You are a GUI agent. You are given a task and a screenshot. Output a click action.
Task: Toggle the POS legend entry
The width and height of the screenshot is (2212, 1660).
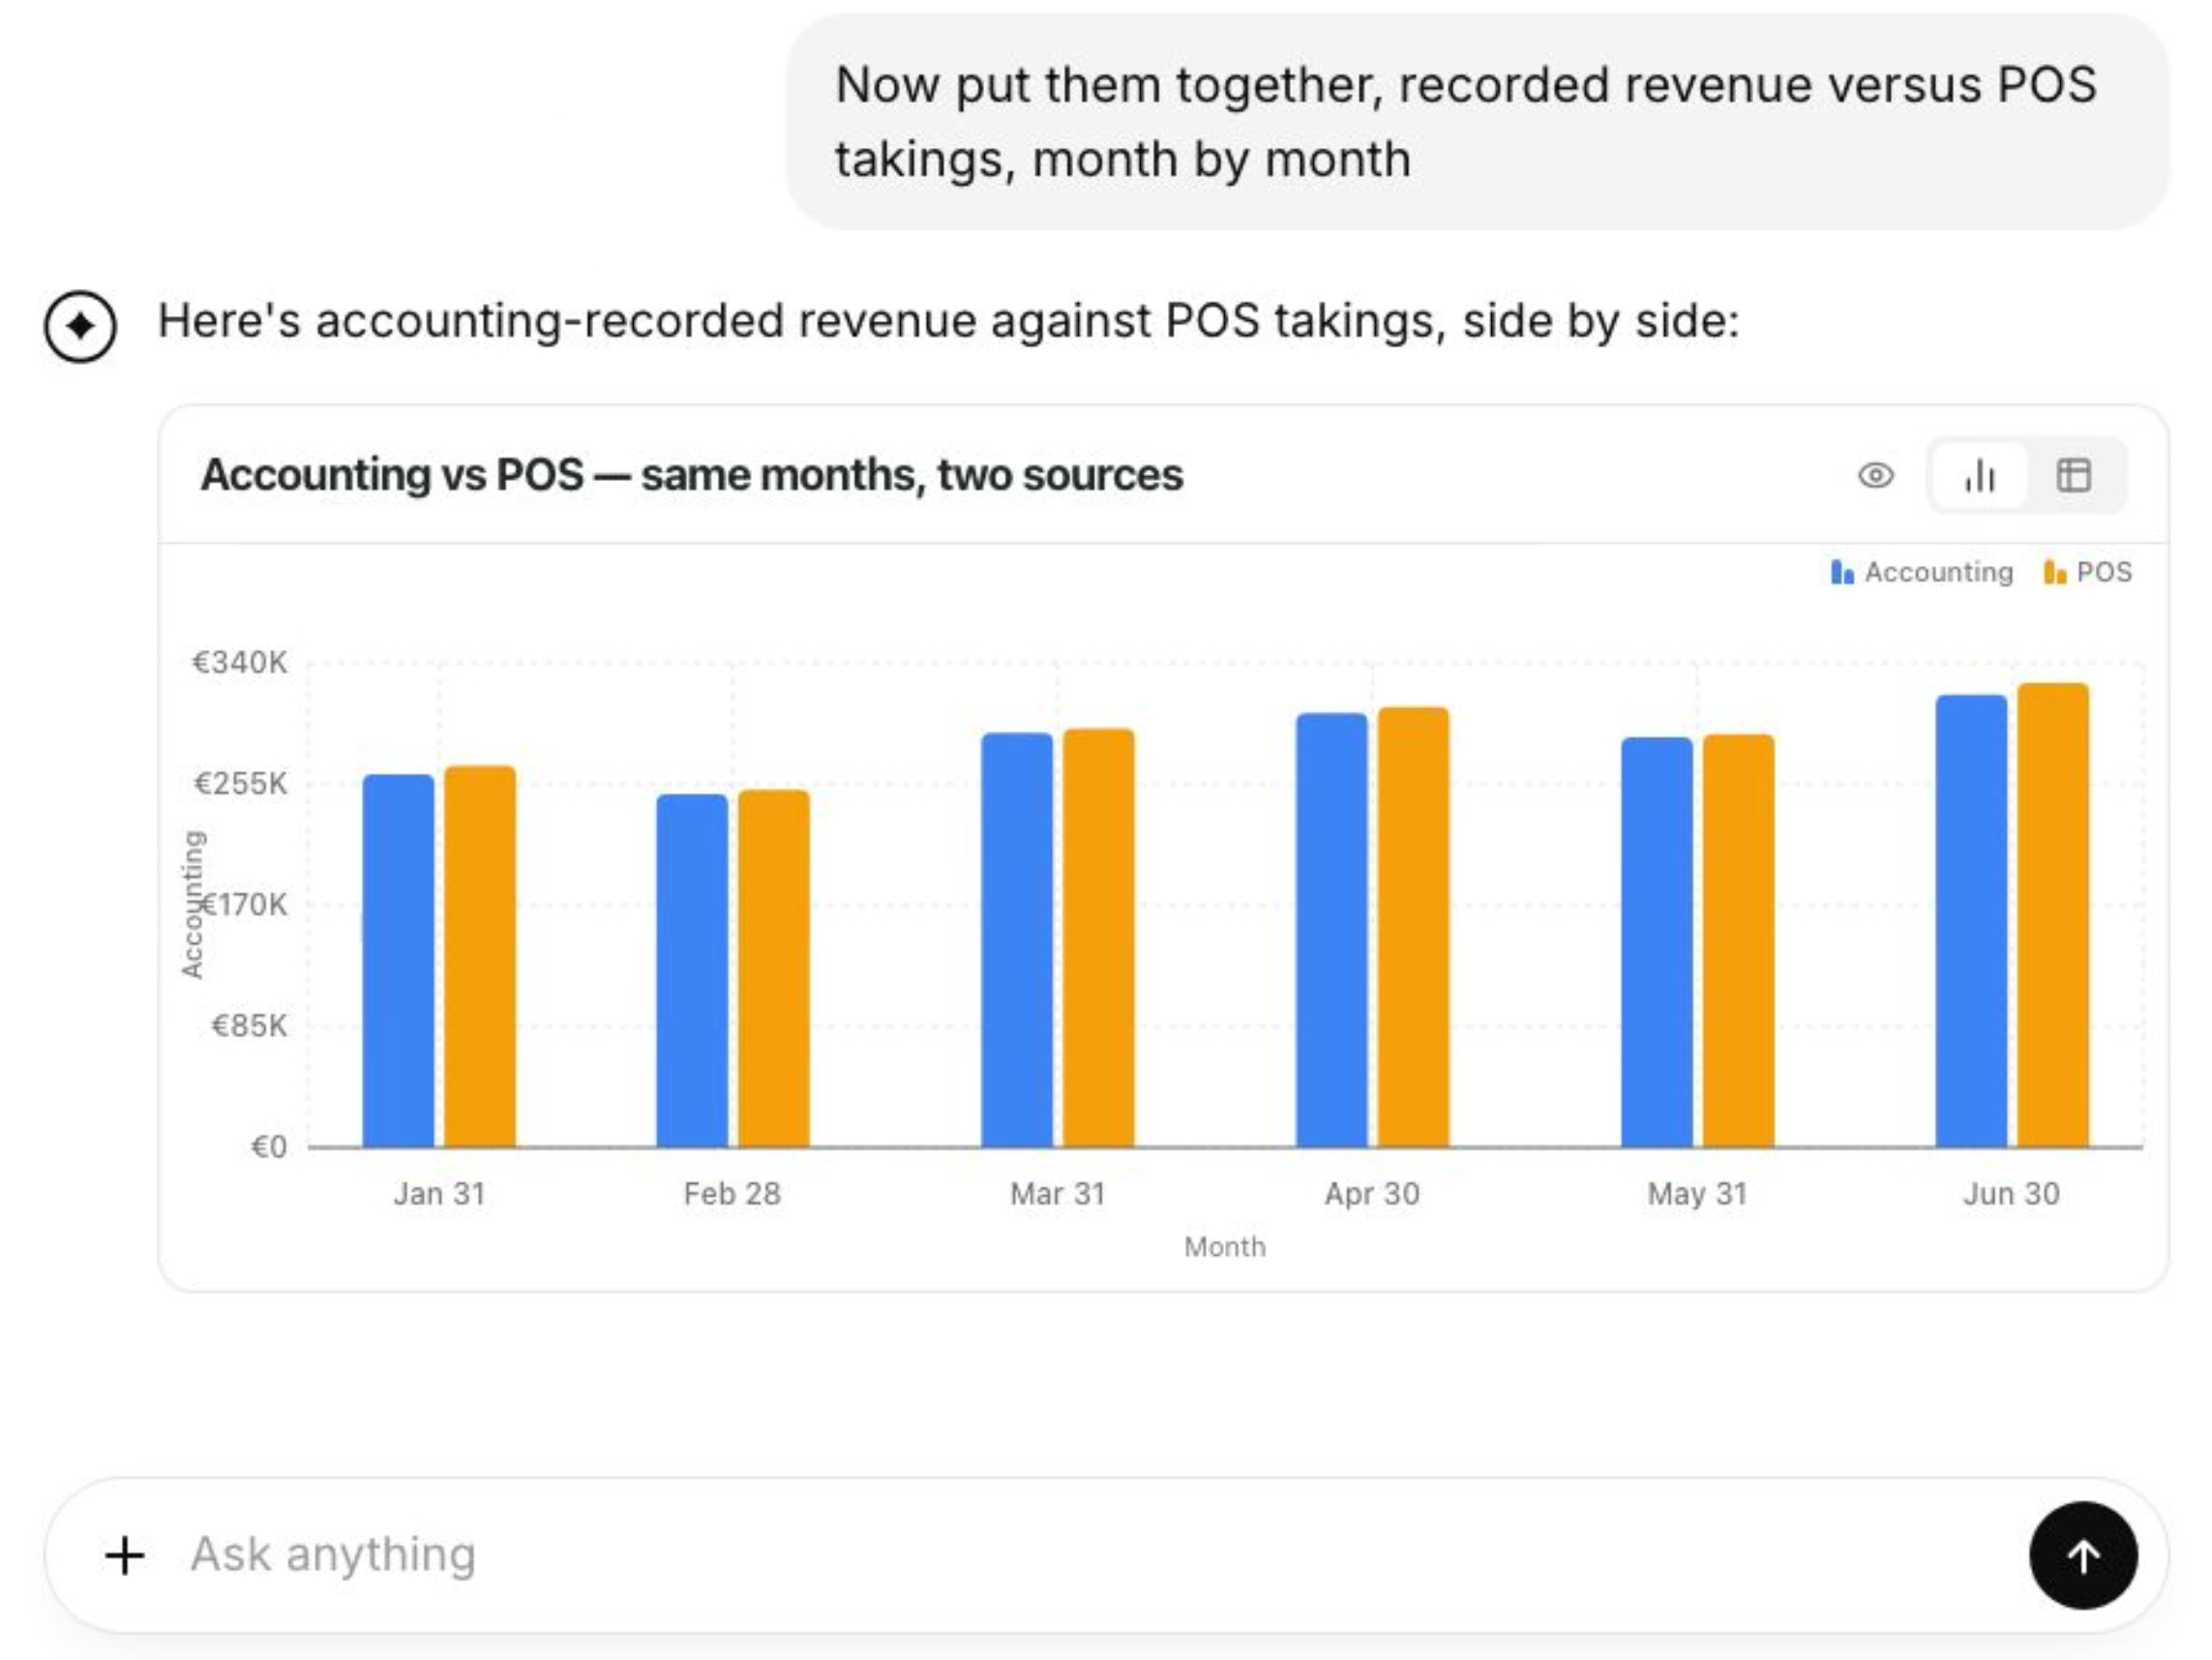pyautogui.click(x=2088, y=572)
